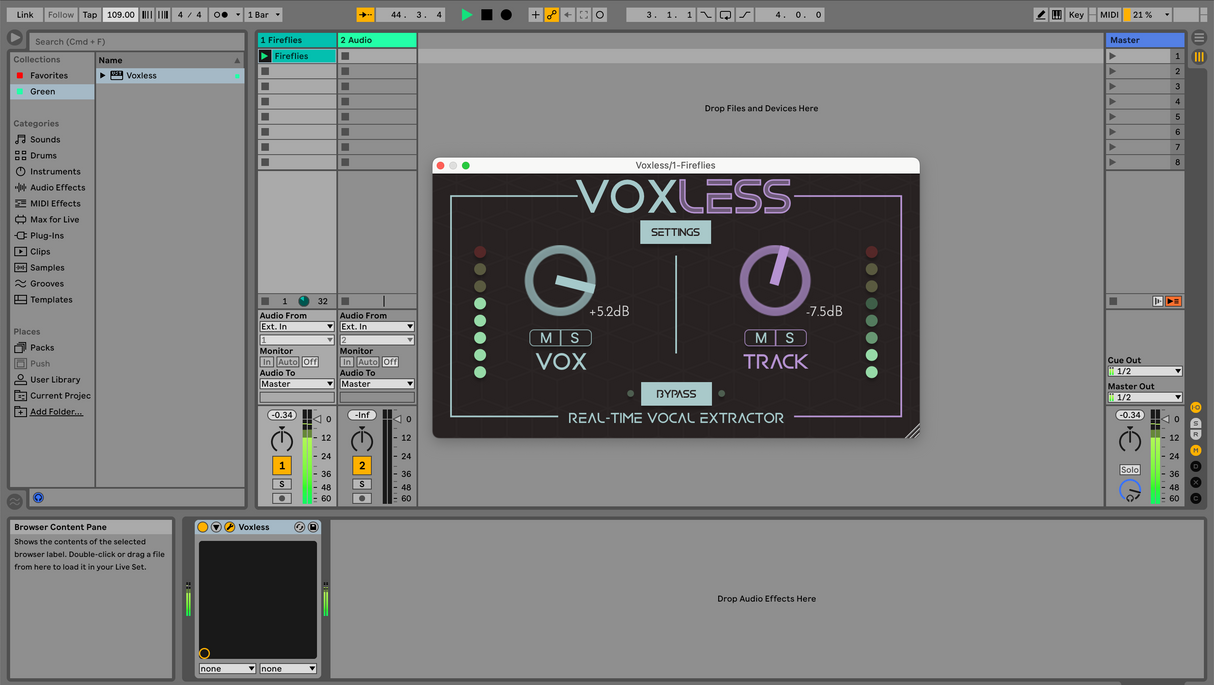Click the VOX gain knob
This screenshot has width=1214, height=685.
point(560,280)
